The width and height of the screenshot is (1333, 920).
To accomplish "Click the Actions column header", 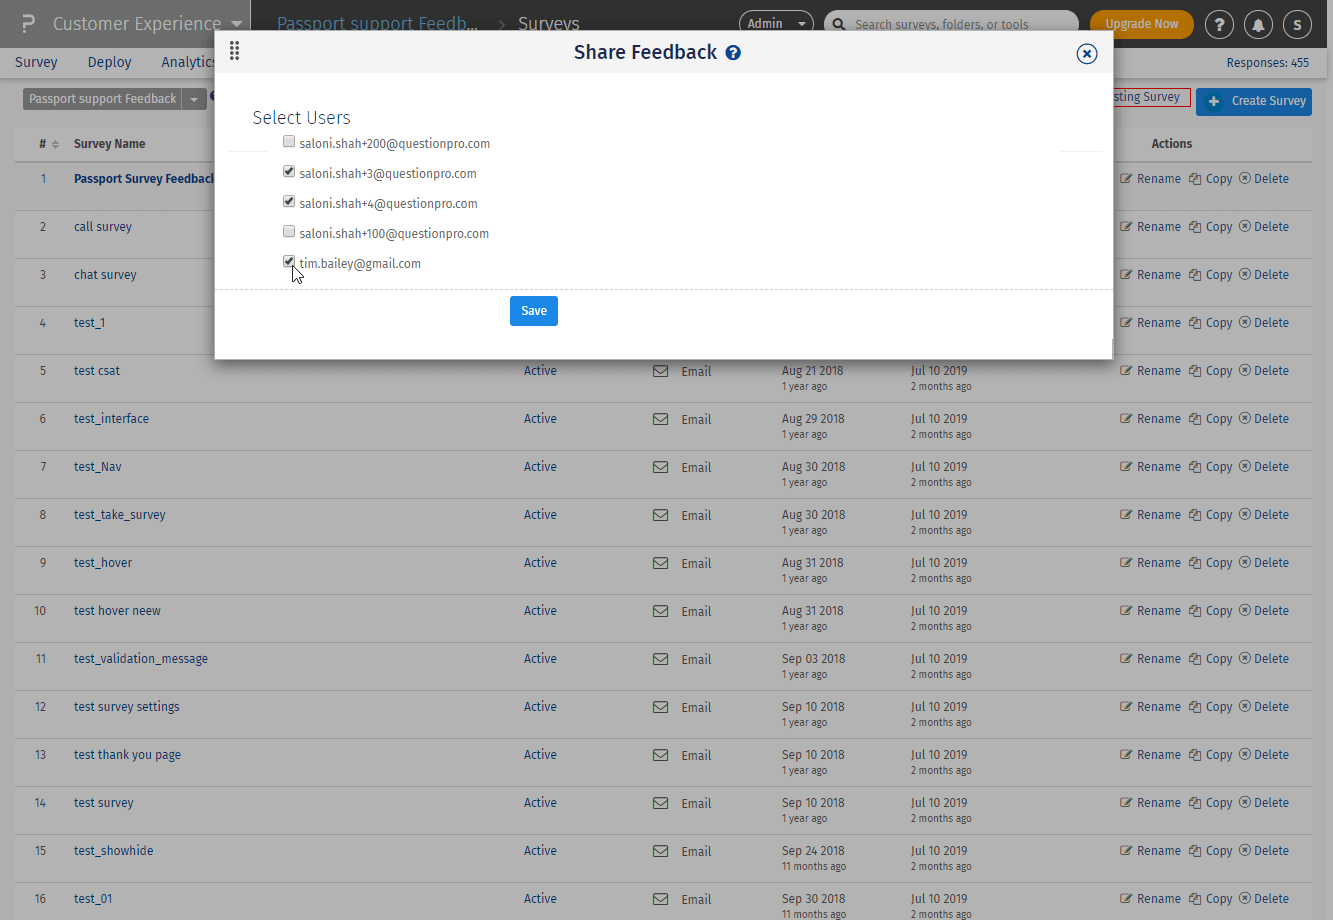I will pyautogui.click(x=1172, y=144).
